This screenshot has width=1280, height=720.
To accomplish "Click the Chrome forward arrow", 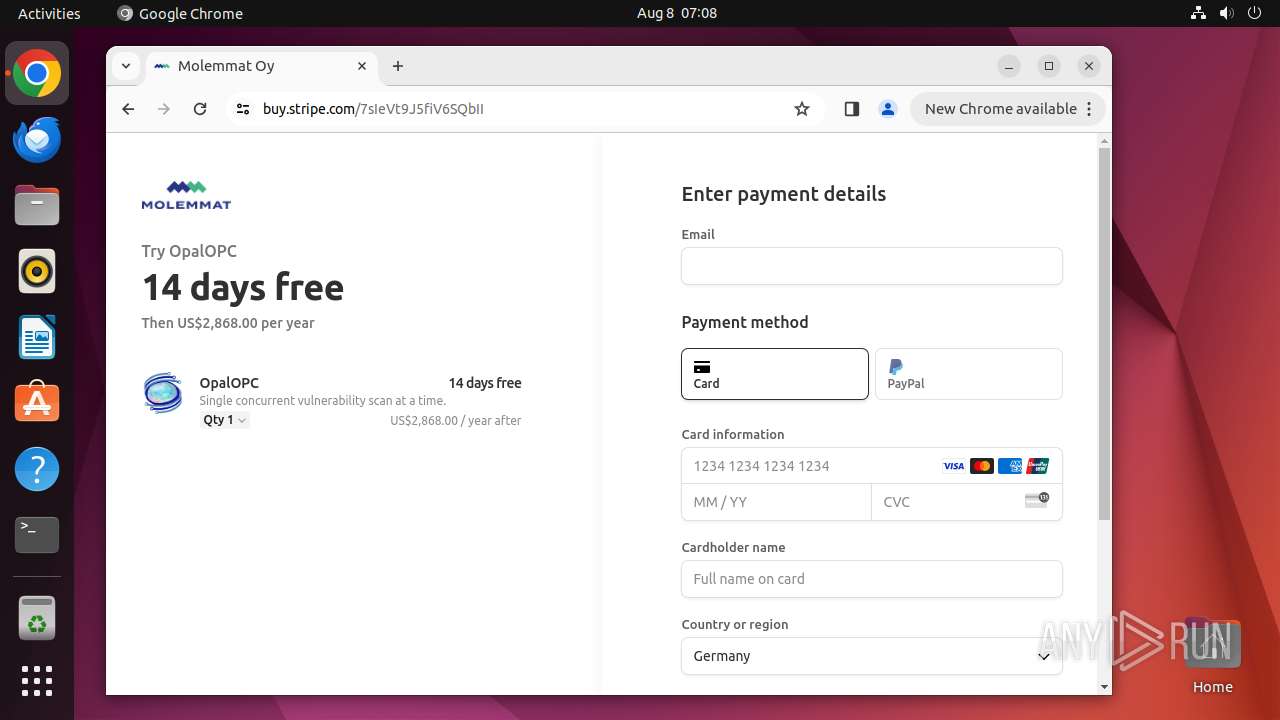I will [x=164, y=109].
